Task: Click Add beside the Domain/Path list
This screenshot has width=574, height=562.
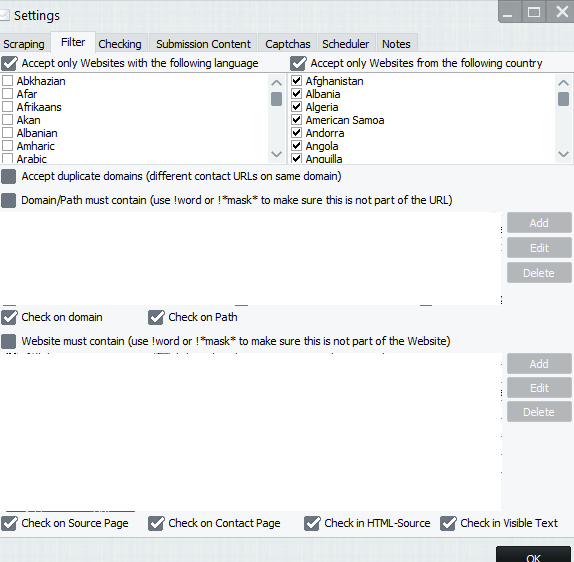Action: (x=539, y=223)
